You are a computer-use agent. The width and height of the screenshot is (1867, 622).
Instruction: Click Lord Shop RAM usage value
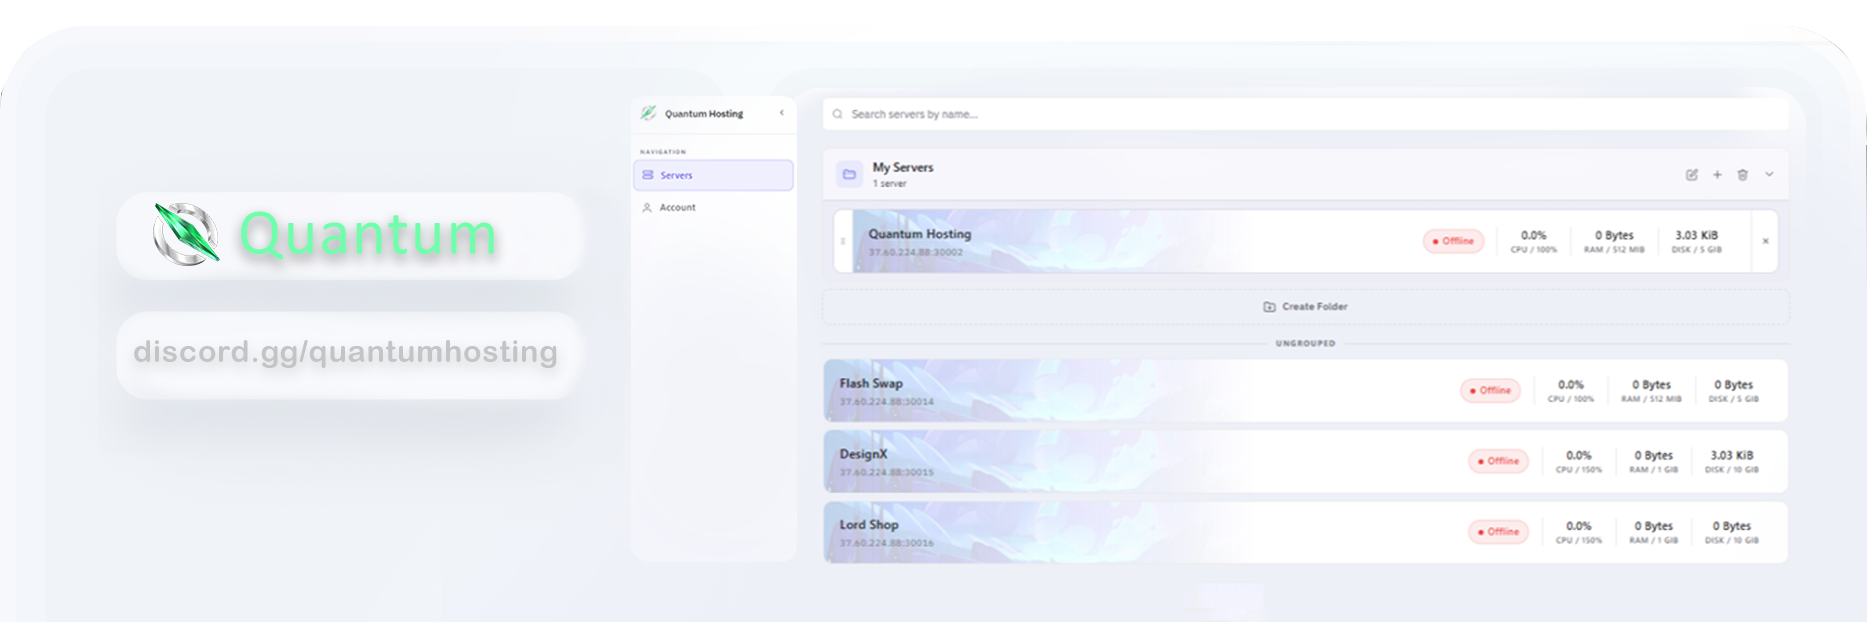[x=1653, y=526]
